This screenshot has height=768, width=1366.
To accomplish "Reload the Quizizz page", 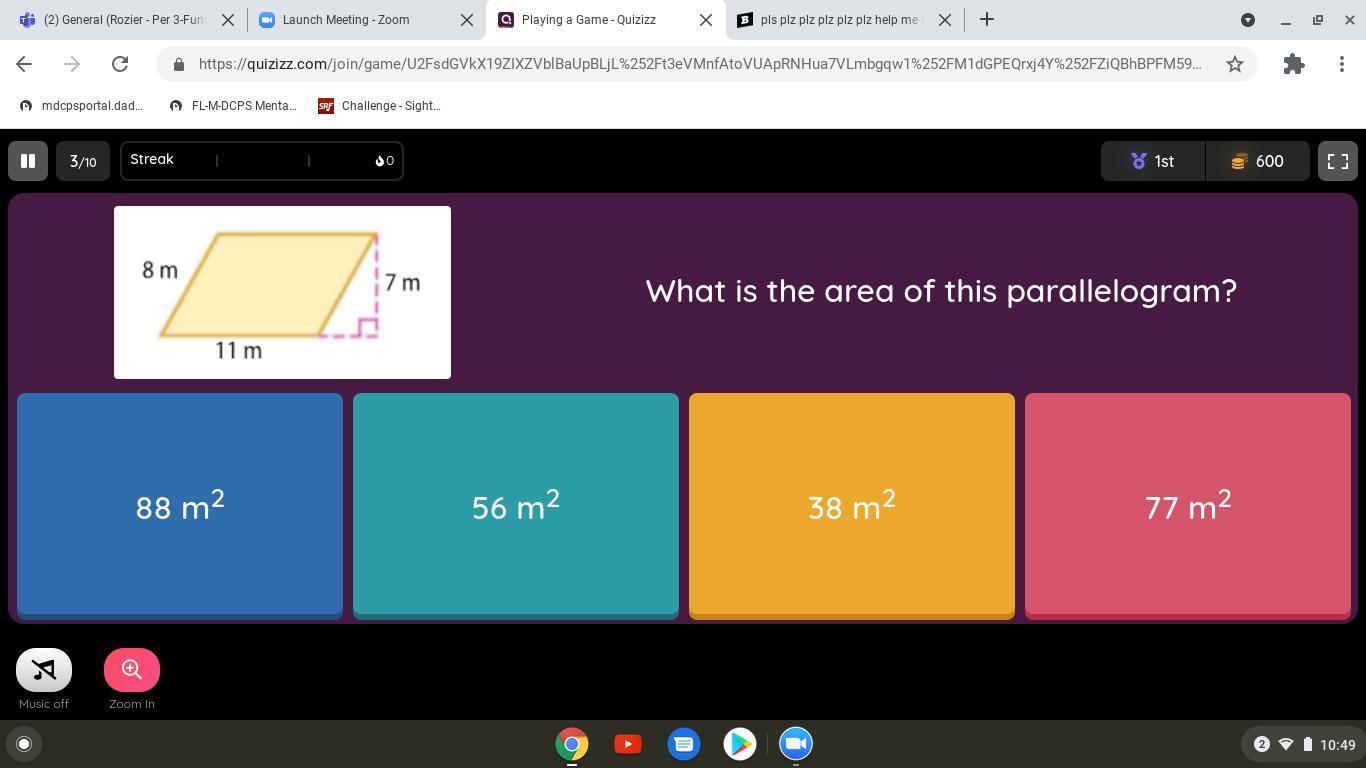I will (120, 64).
